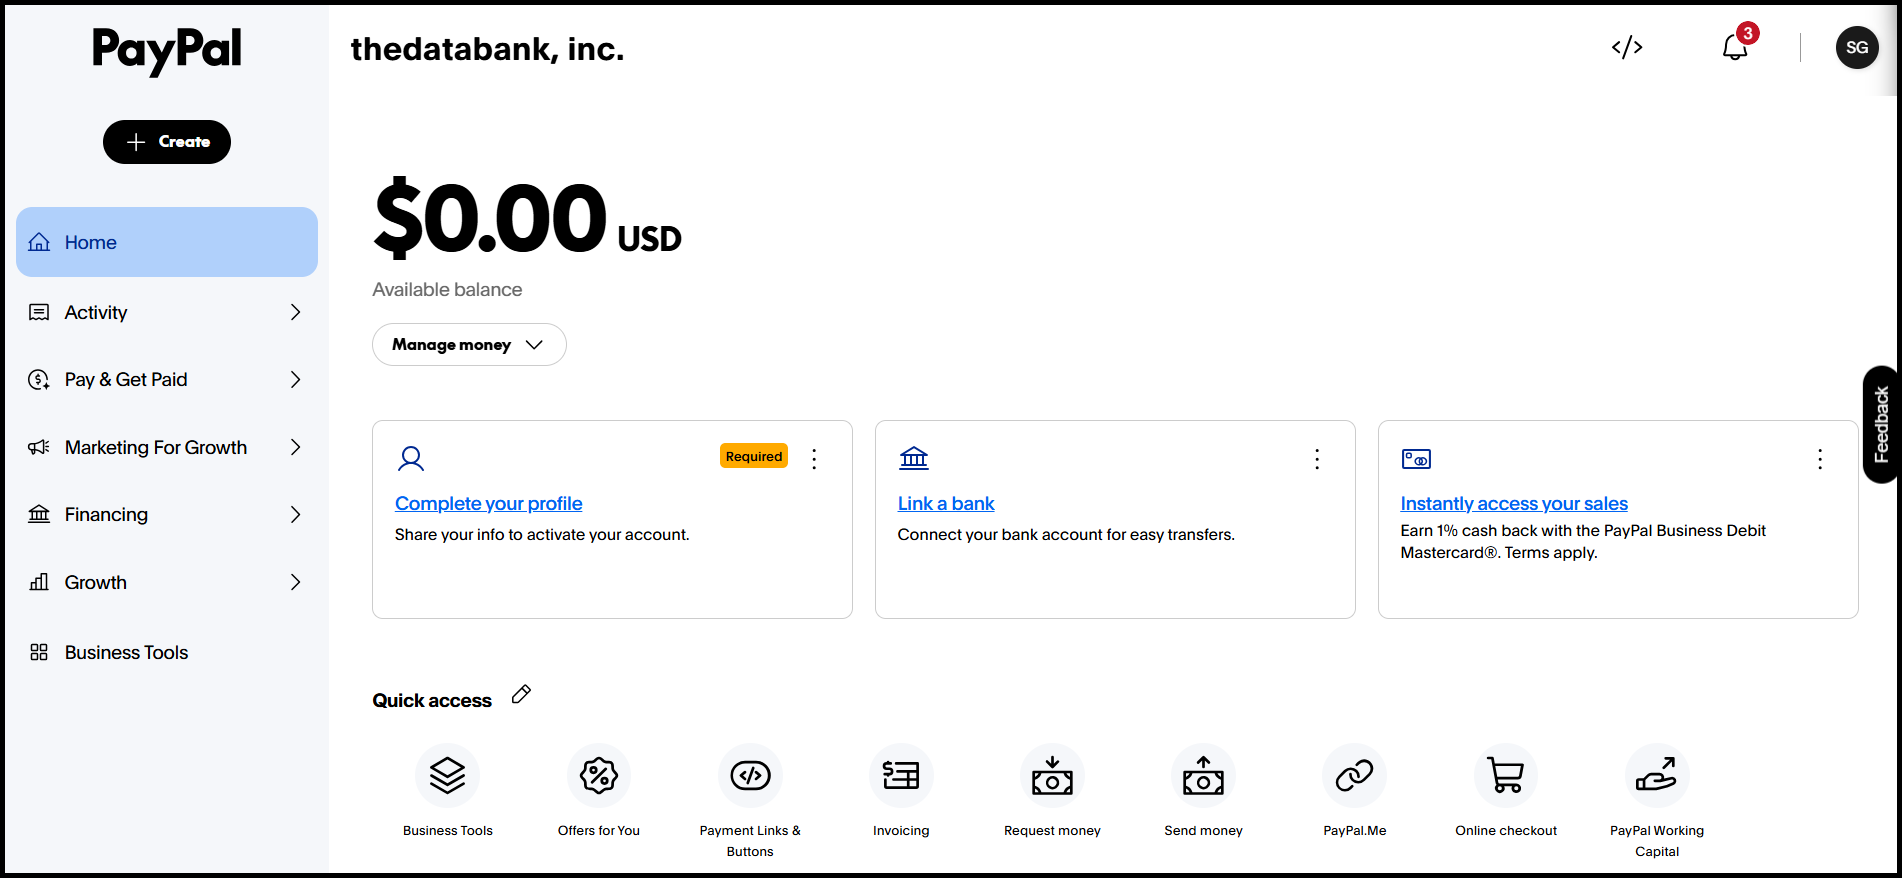Screen dimensions: 1902x878
Task: Open the Send money icon
Action: point(1203,775)
